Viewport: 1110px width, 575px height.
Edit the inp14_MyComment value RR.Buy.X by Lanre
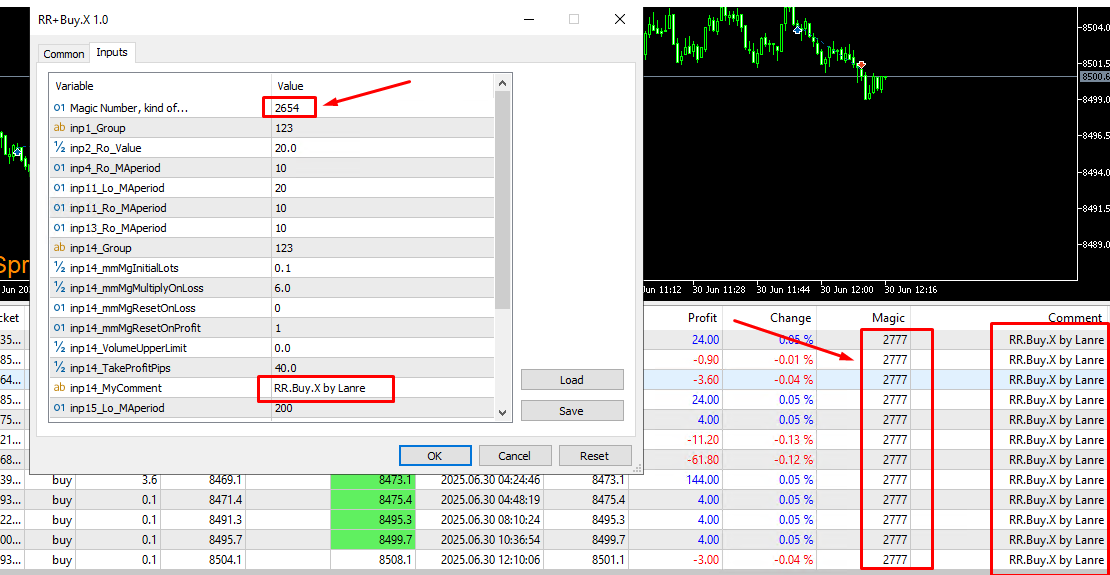(382, 388)
